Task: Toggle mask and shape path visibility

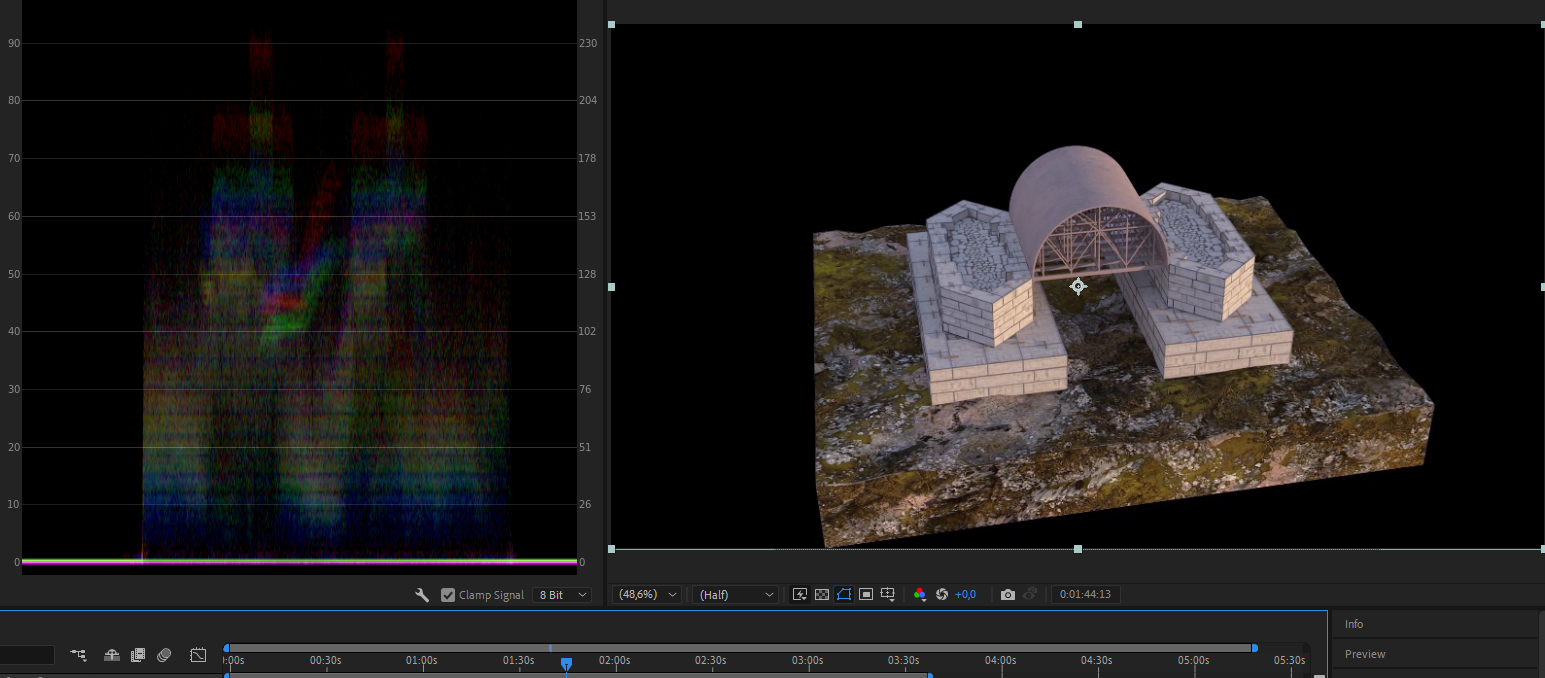Action: [x=844, y=594]
